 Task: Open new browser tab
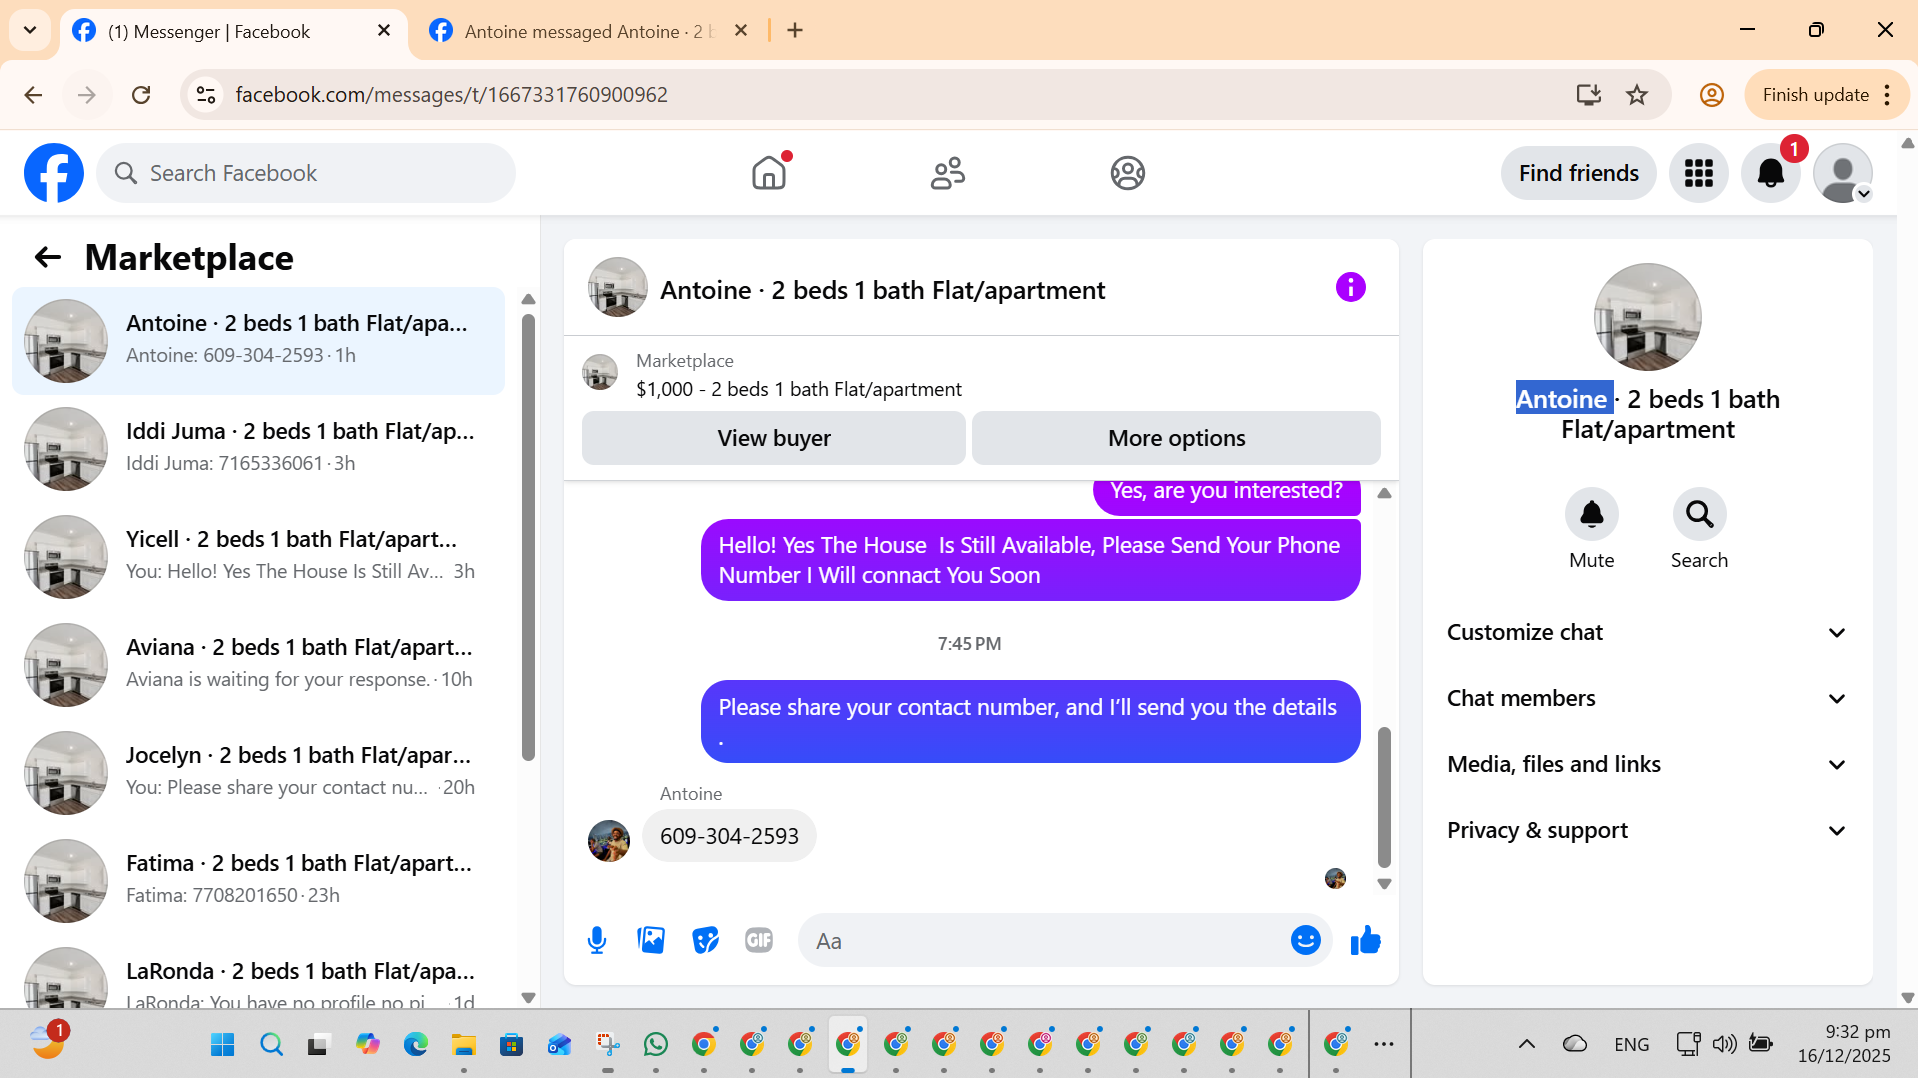click(795, 31)
